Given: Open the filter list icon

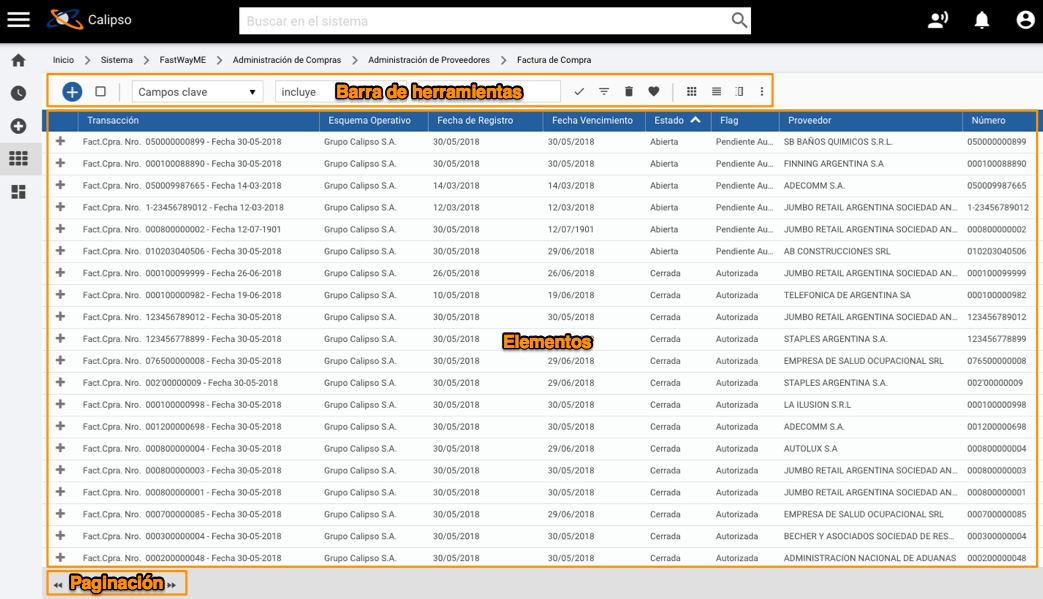Looking at the screenshot, I should [604, 92].
